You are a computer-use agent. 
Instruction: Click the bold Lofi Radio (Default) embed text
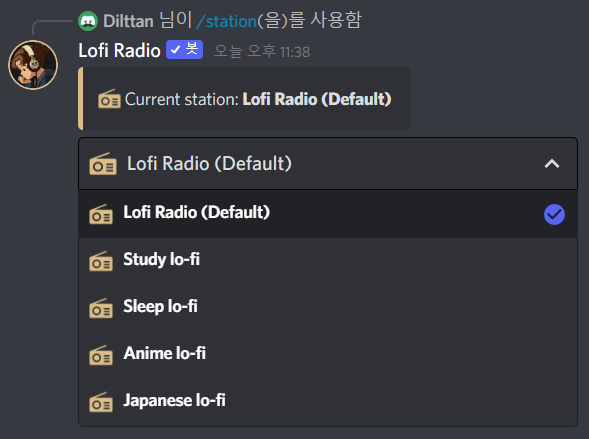tap(317, 99)
